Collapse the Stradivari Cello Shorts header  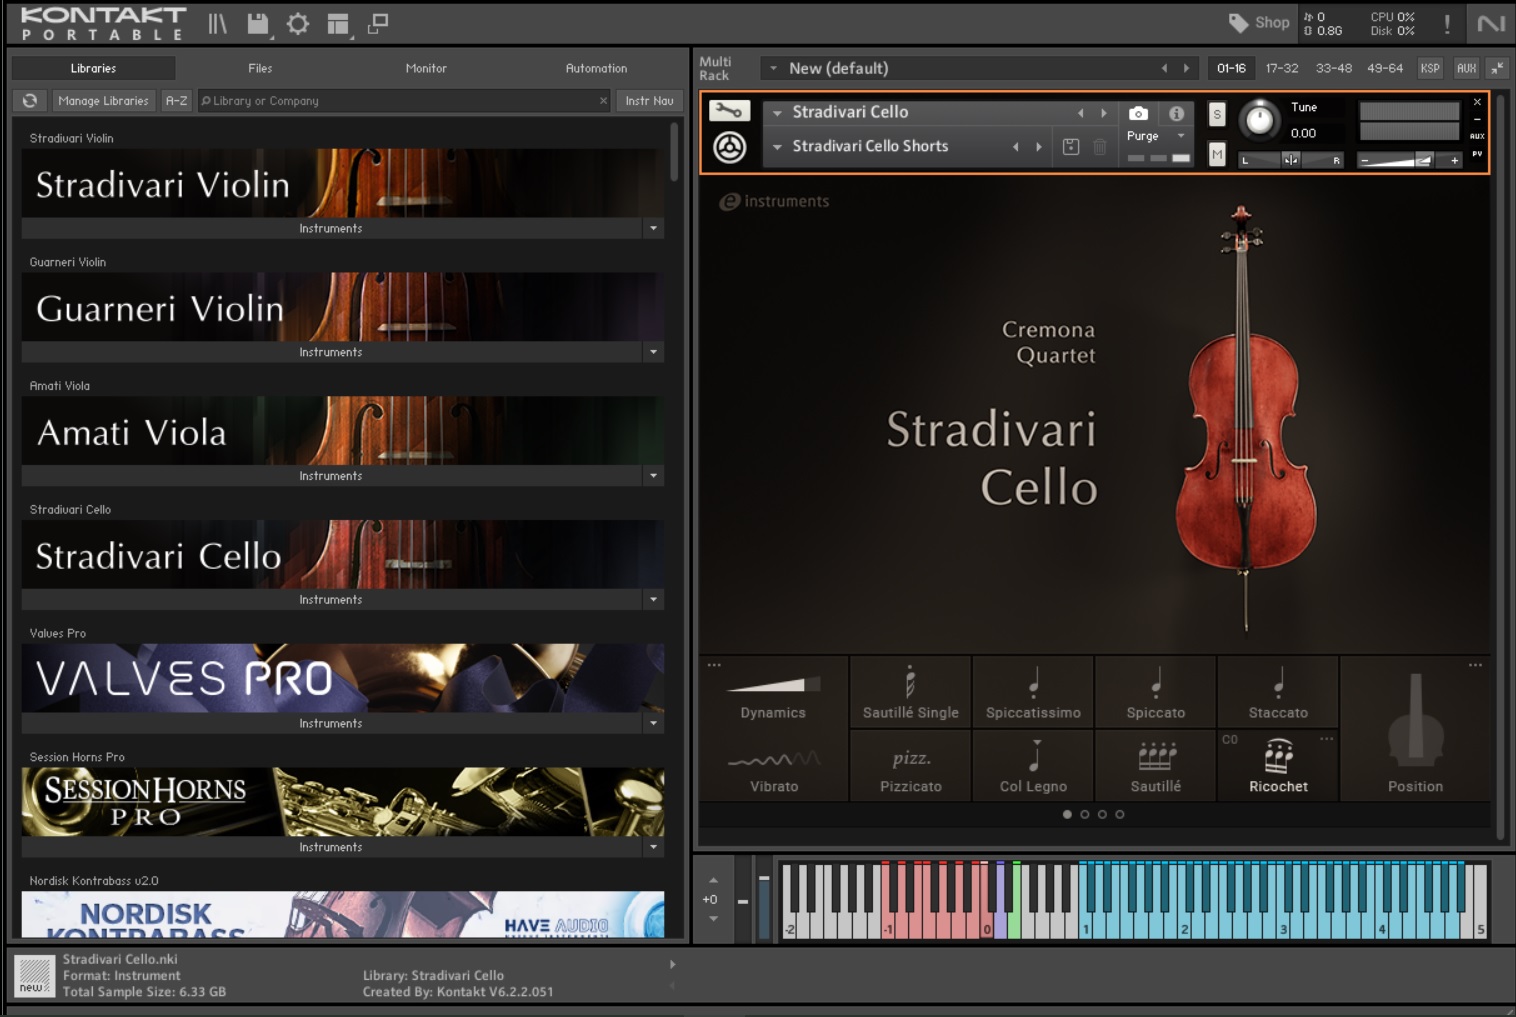point(777,146)
